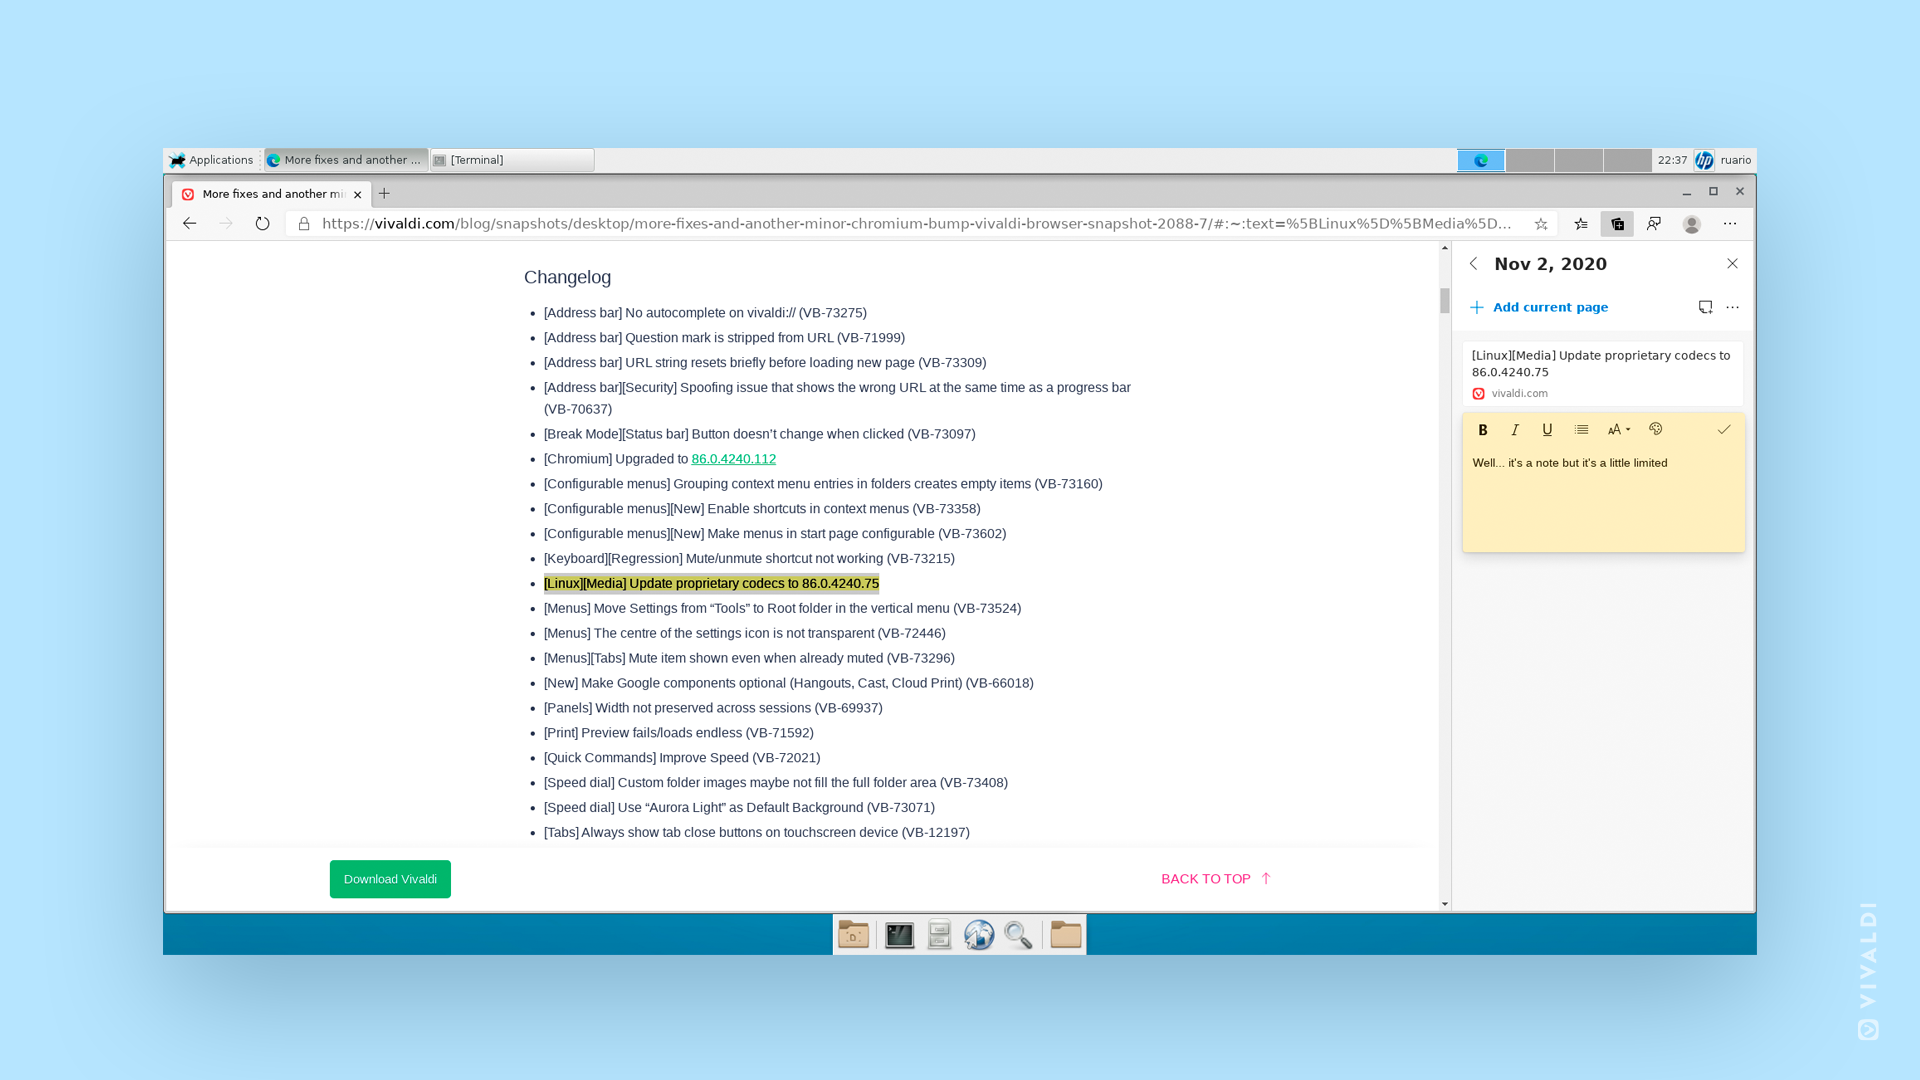Viewport: 1920px width, 1080px height.
Task: Click the highlighted Linux Media codecs entry
Action: tap(711, 584)
